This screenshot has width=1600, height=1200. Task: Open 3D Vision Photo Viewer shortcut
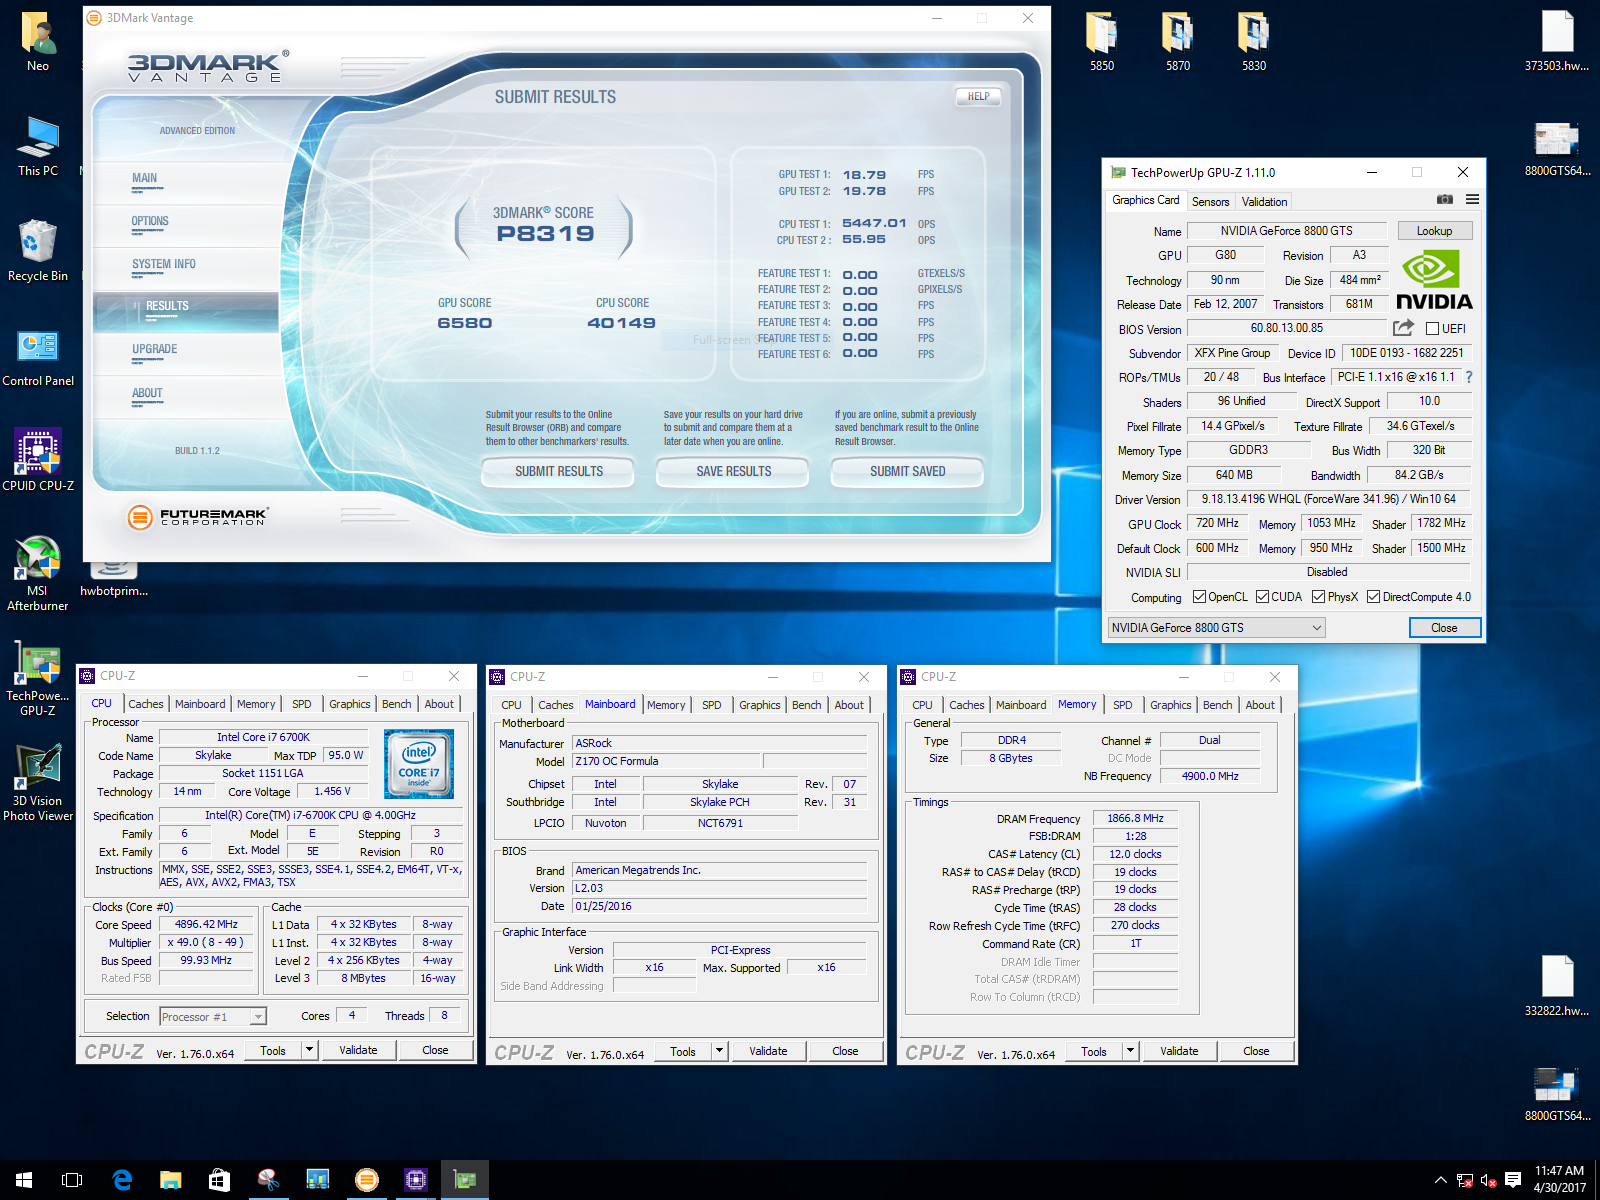point(38,783)
